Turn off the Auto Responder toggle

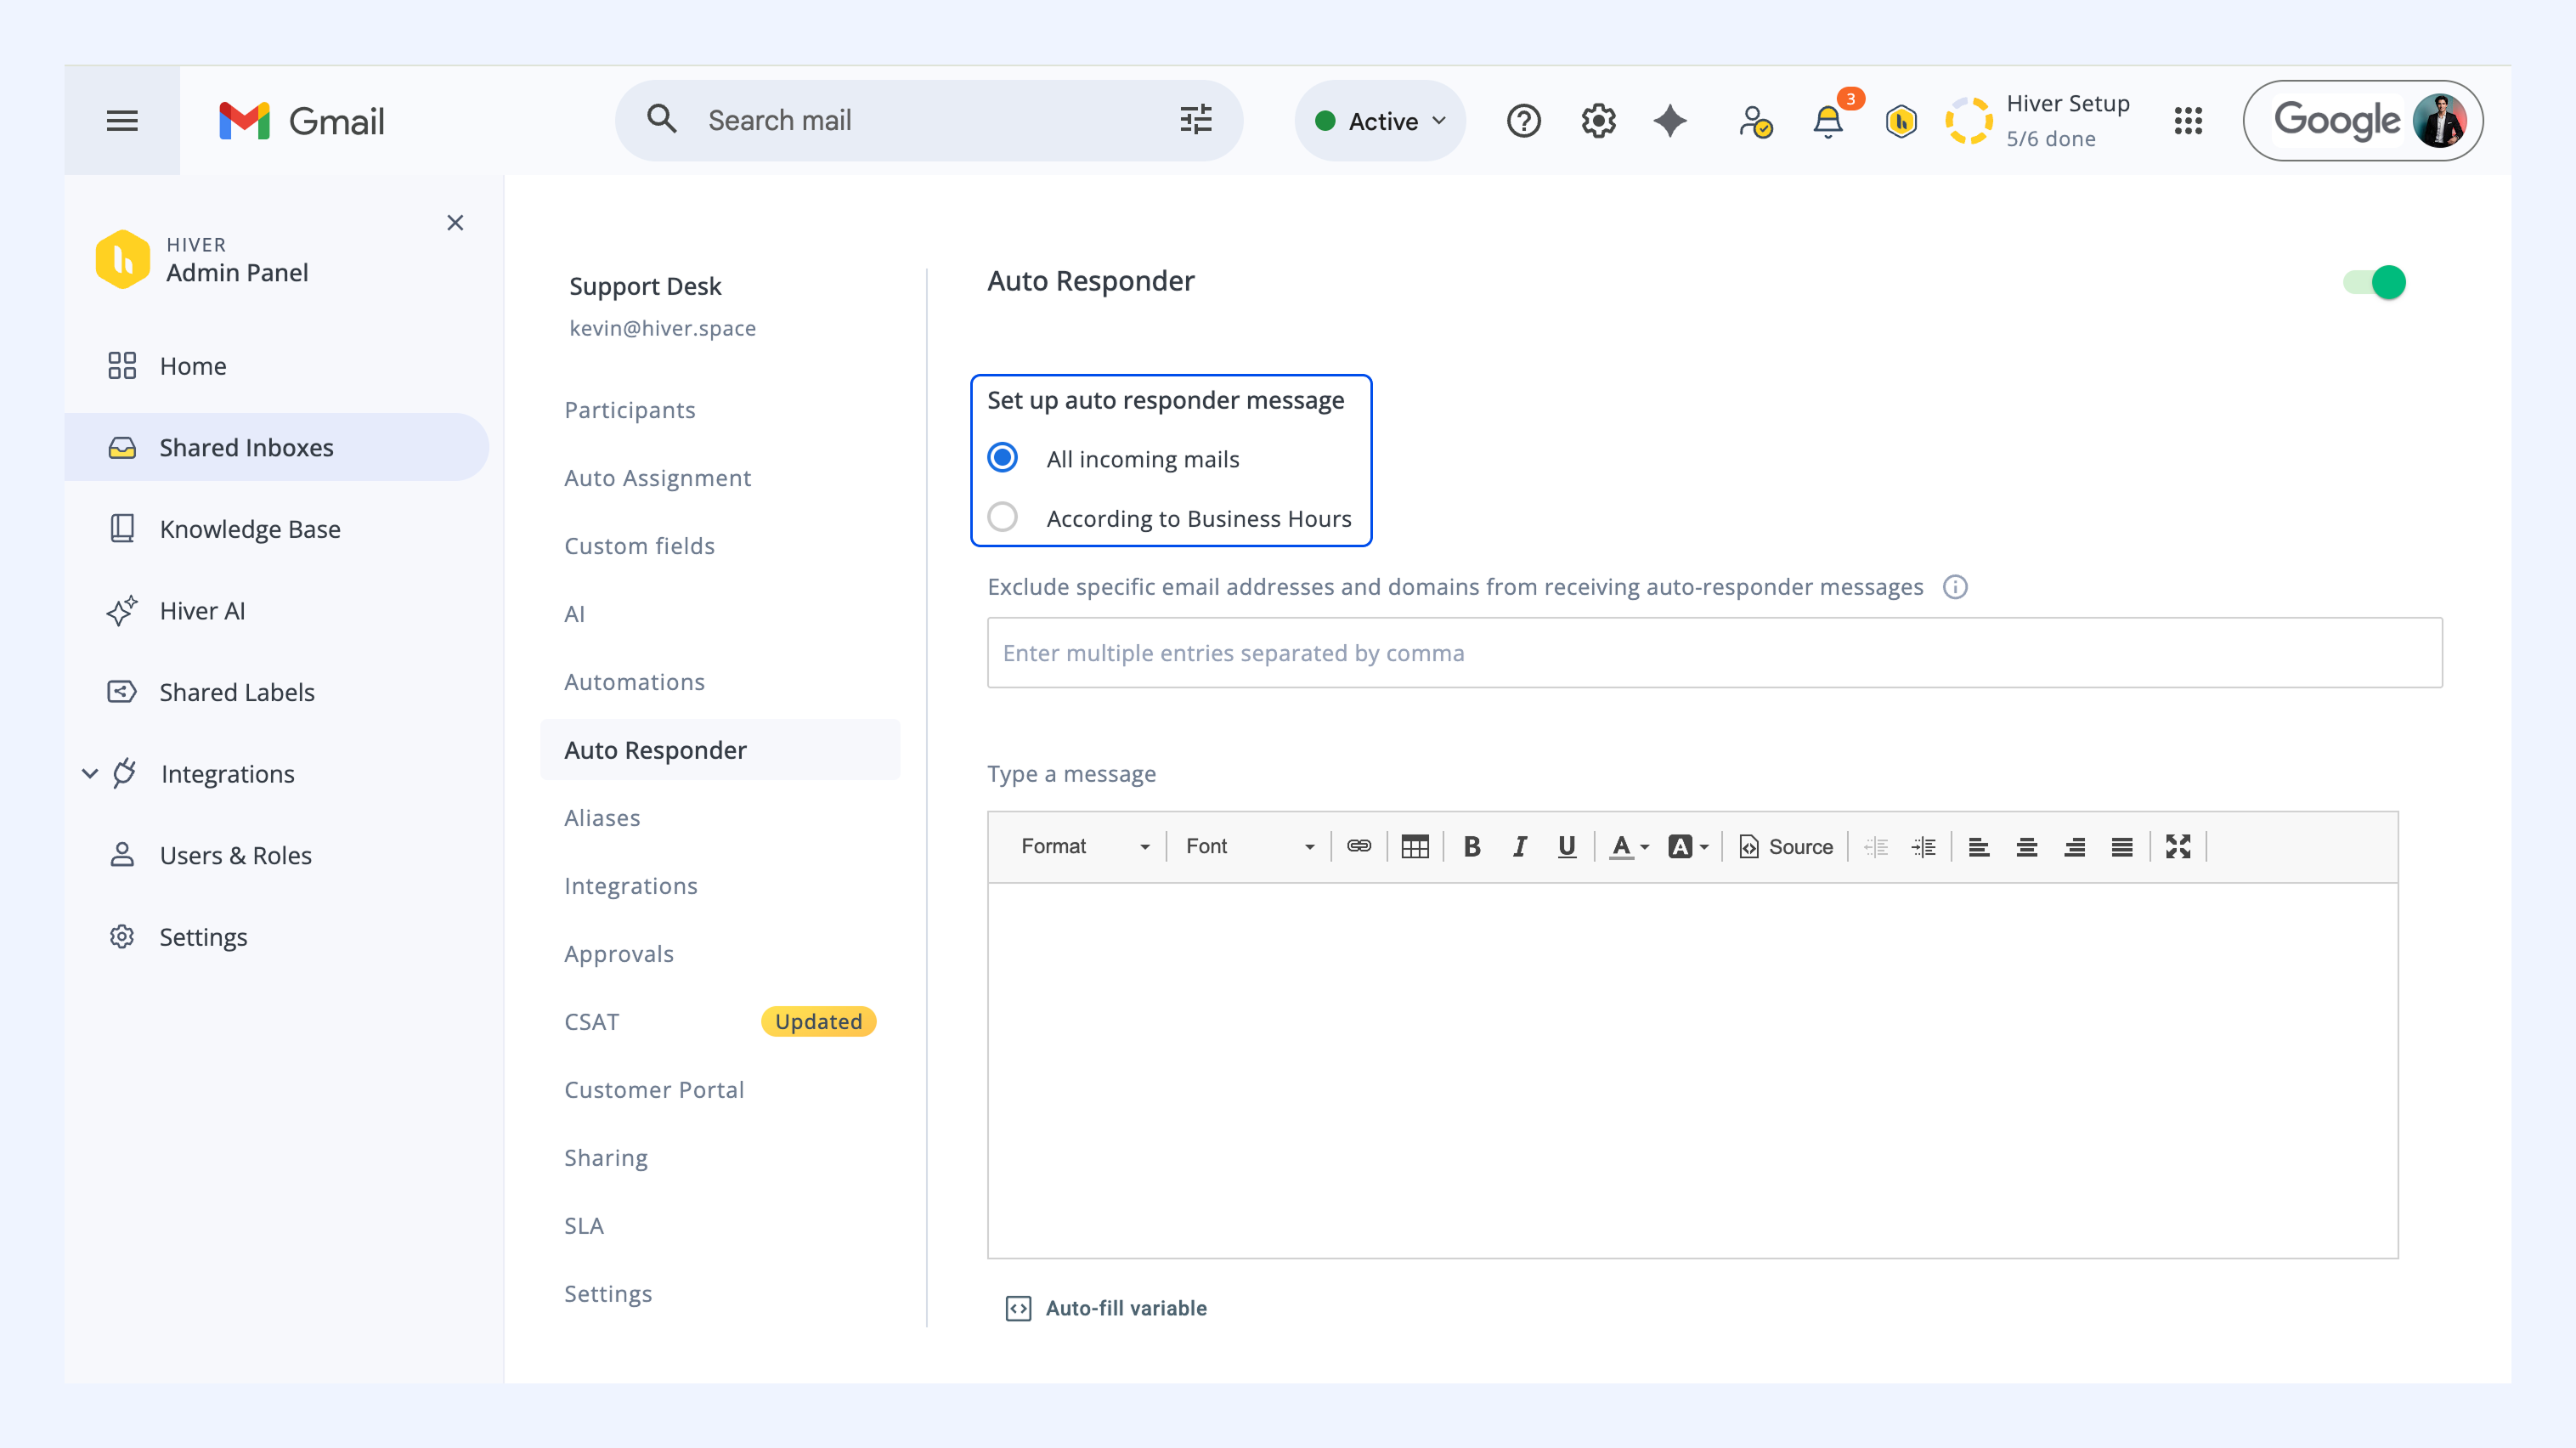pos(2374,282)
